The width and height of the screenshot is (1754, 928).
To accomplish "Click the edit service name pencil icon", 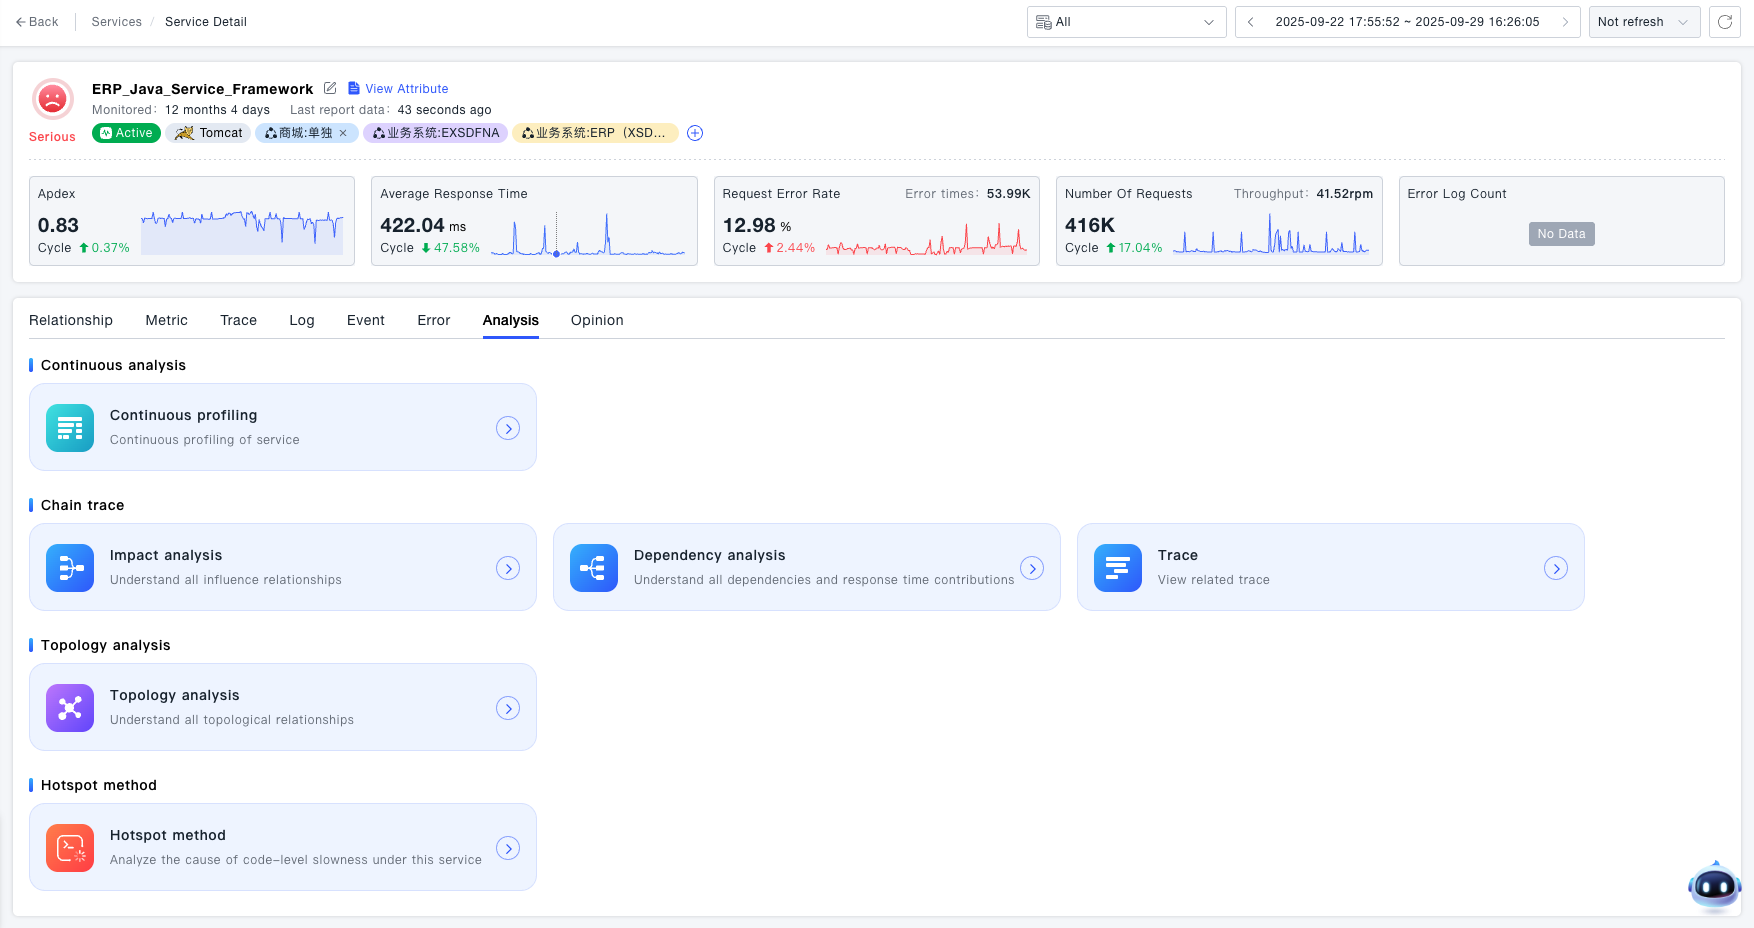I will pyautogui.click(x=330, y=88).
